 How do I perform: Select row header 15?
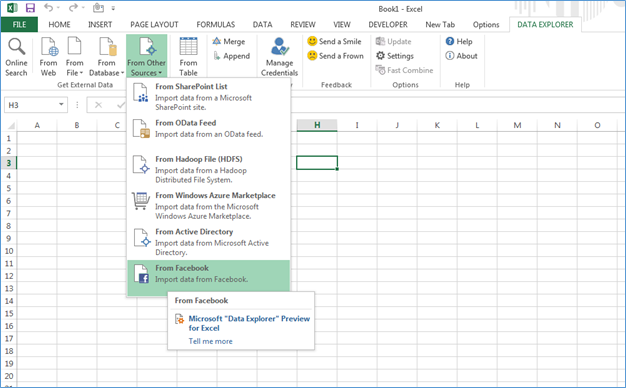(x=9, y=313)
